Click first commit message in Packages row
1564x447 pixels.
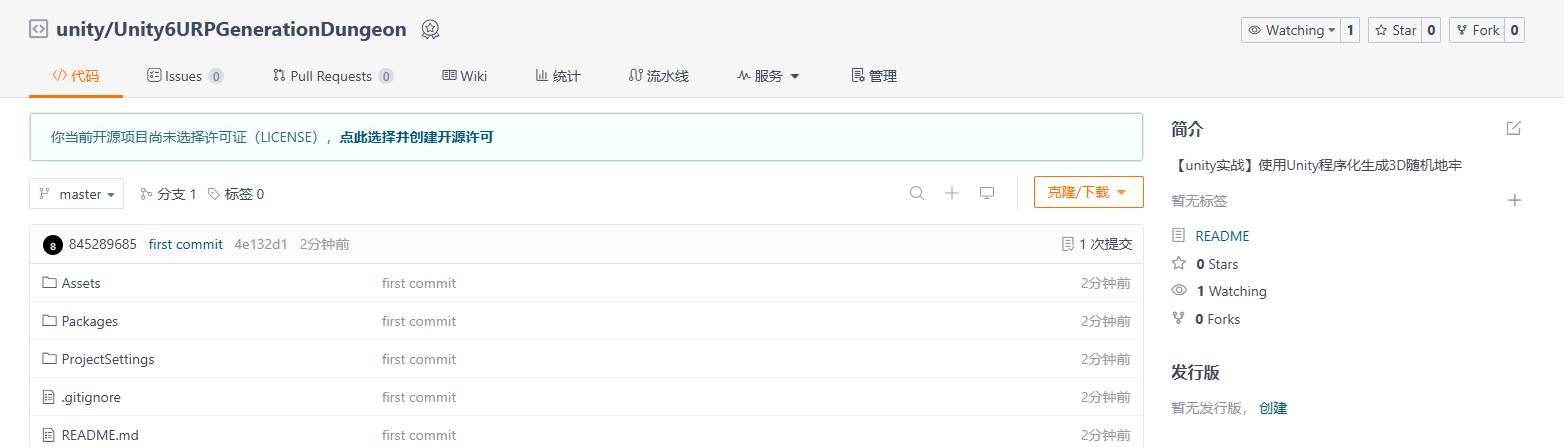point(419,321)
